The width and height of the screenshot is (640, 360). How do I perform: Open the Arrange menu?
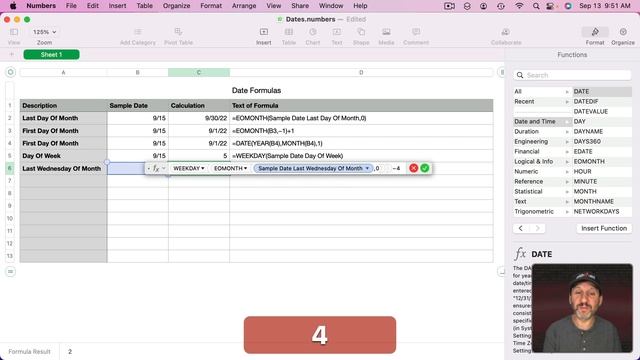point(244,6)
